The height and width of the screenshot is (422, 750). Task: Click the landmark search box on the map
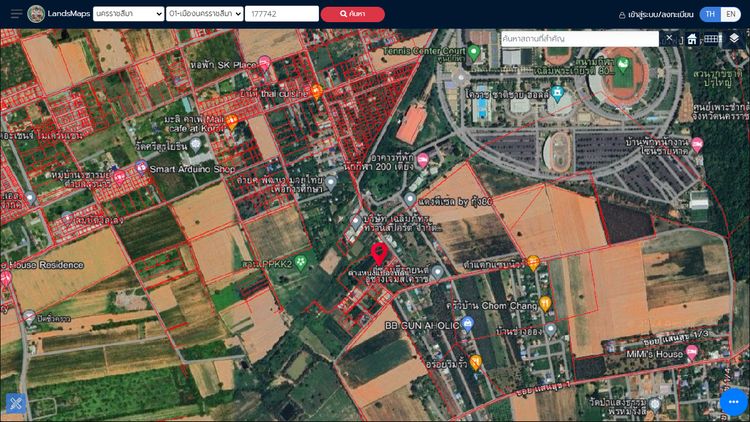pyautogui.click(x=580, y=38)
